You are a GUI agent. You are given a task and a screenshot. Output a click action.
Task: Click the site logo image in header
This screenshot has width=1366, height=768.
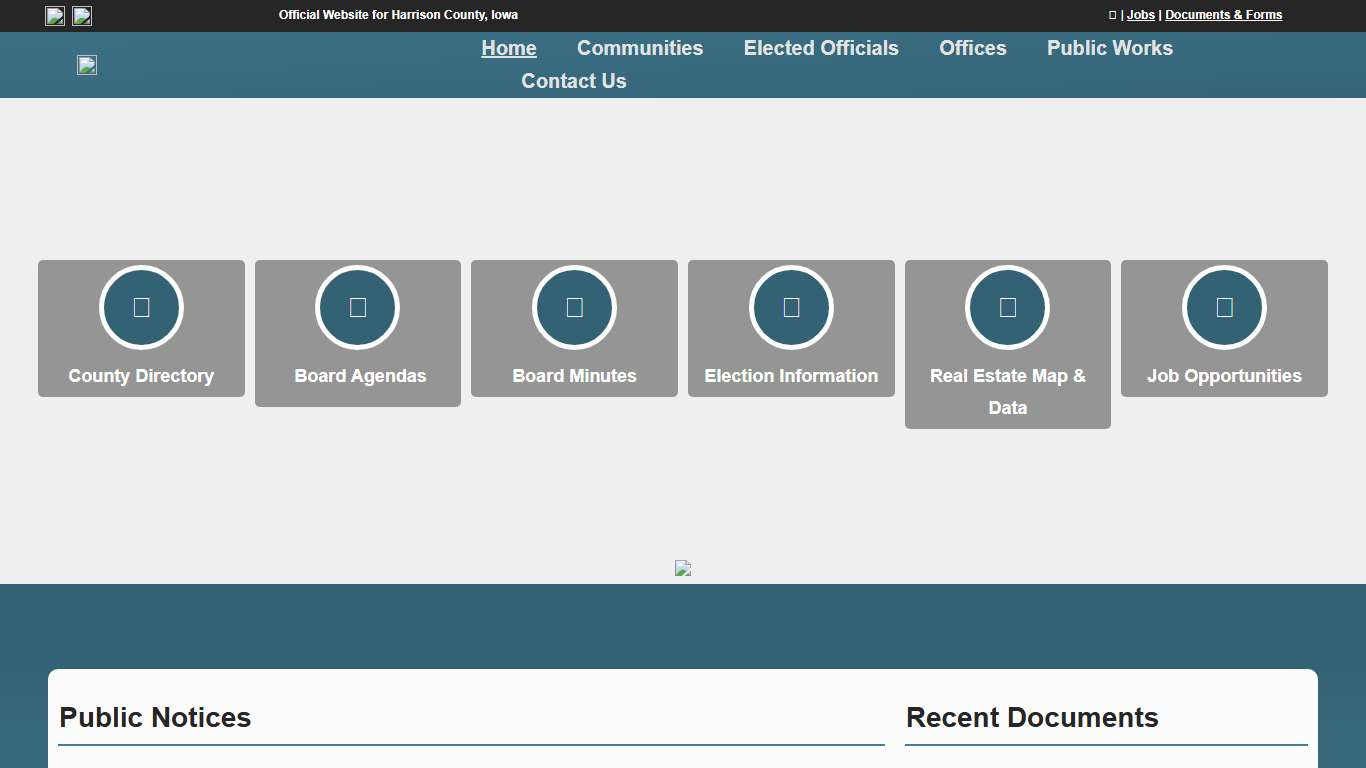[x=87, y=65]
